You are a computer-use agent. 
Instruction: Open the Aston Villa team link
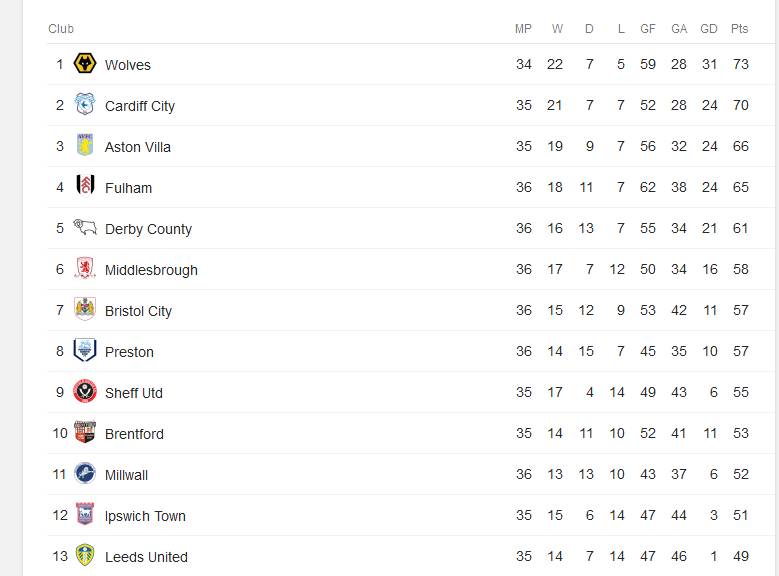click(138, 147)
